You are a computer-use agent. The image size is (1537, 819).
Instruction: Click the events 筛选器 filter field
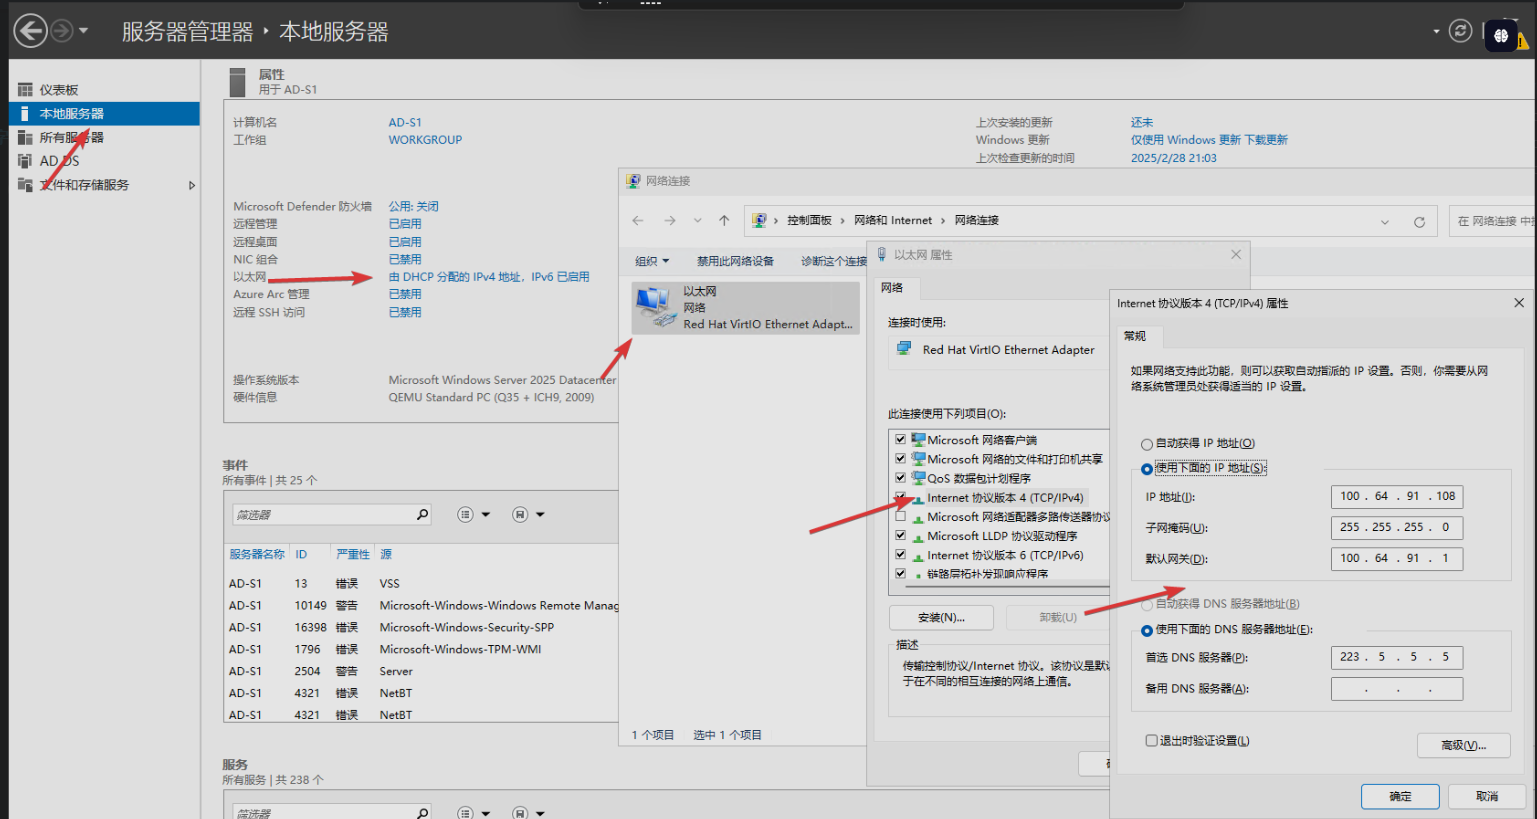pyautogui.click(x=322, y=515)
